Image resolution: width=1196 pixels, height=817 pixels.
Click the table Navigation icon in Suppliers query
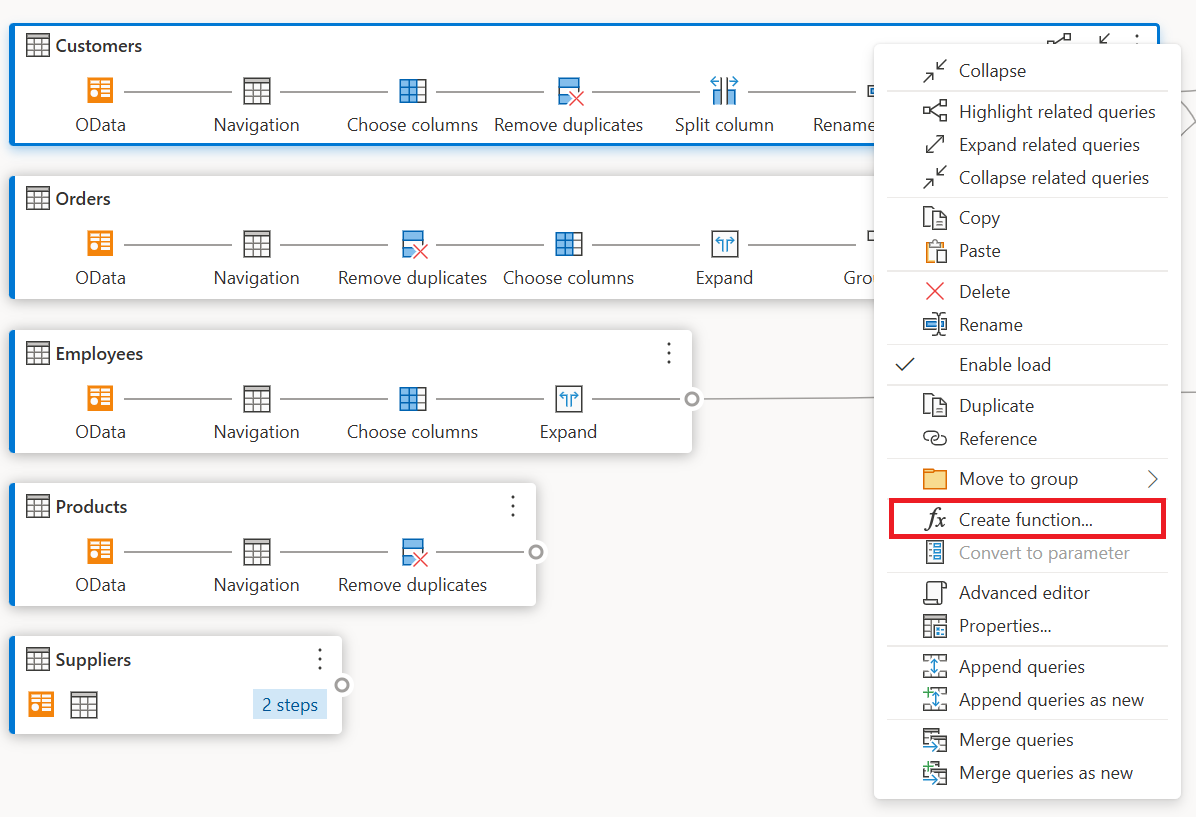(84, 704)
